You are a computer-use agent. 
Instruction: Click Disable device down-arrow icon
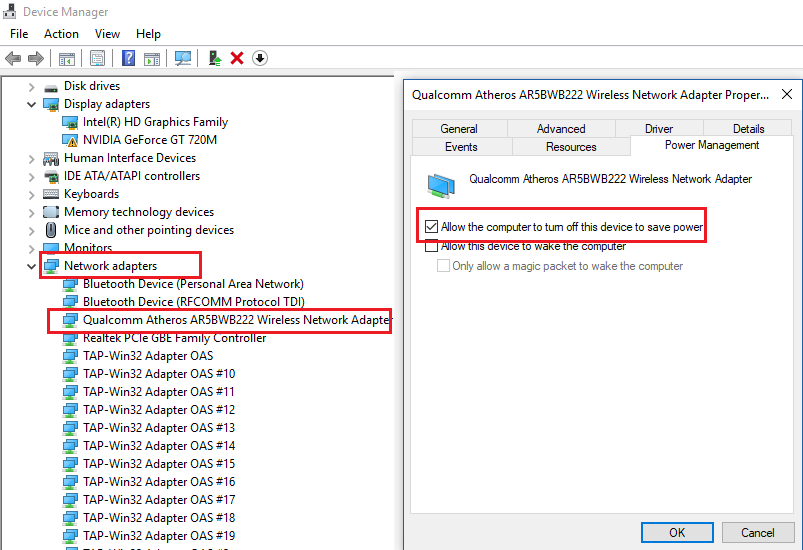(x=260, y=58)
